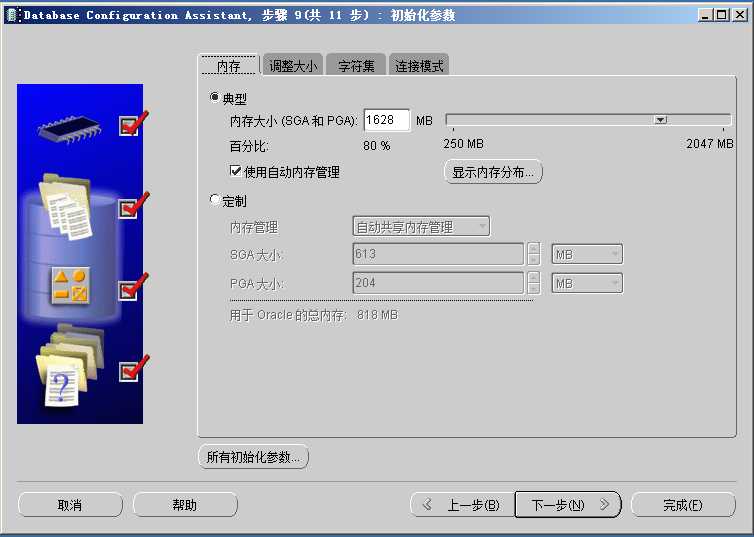
Task: Toggle 使用自动内存管理 checkbox
Action: point(235,171)
